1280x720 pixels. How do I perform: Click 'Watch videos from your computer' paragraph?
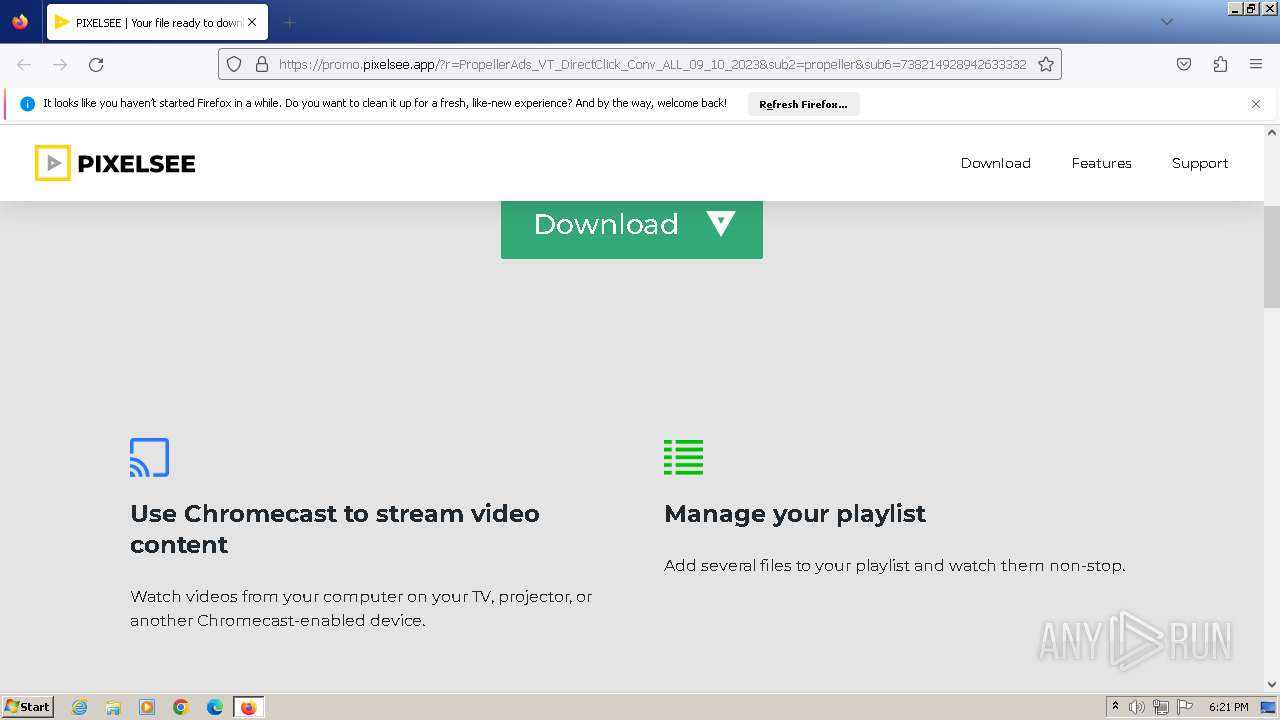[x=361, y=608]
